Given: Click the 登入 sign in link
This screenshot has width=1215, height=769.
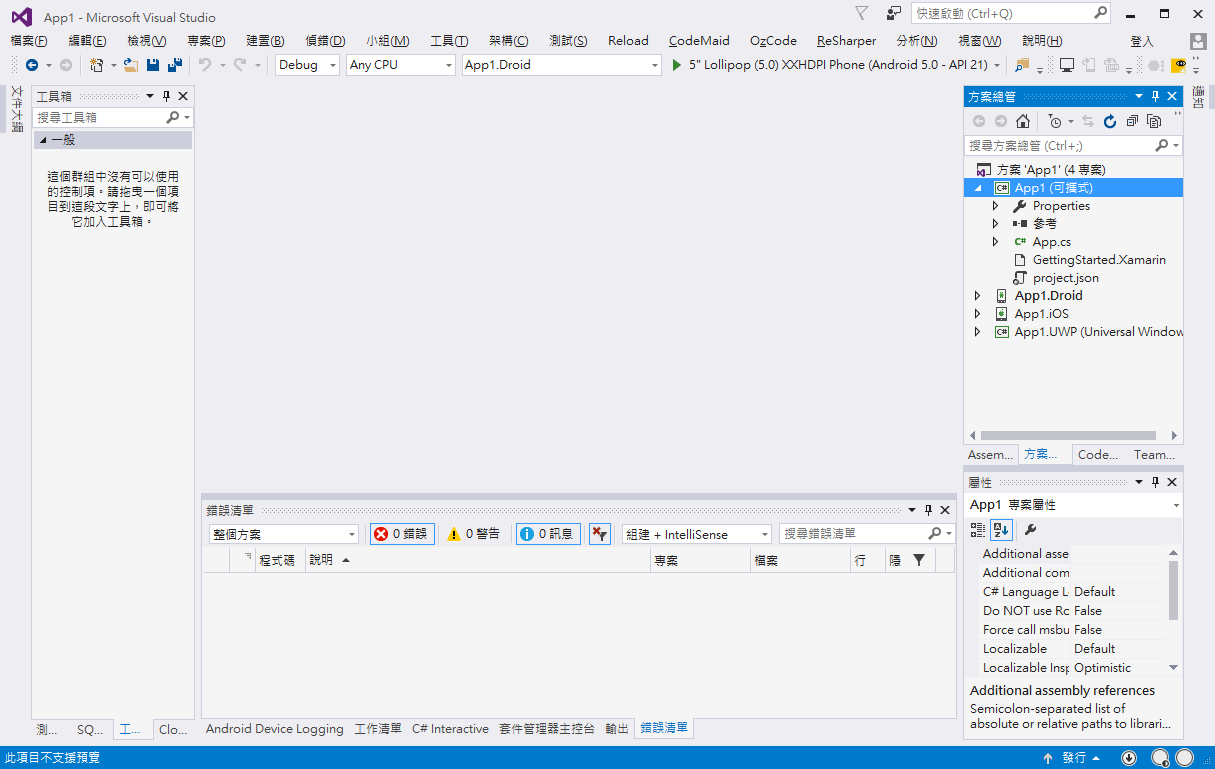Looking at the screenshot, I should point(1142,41).
